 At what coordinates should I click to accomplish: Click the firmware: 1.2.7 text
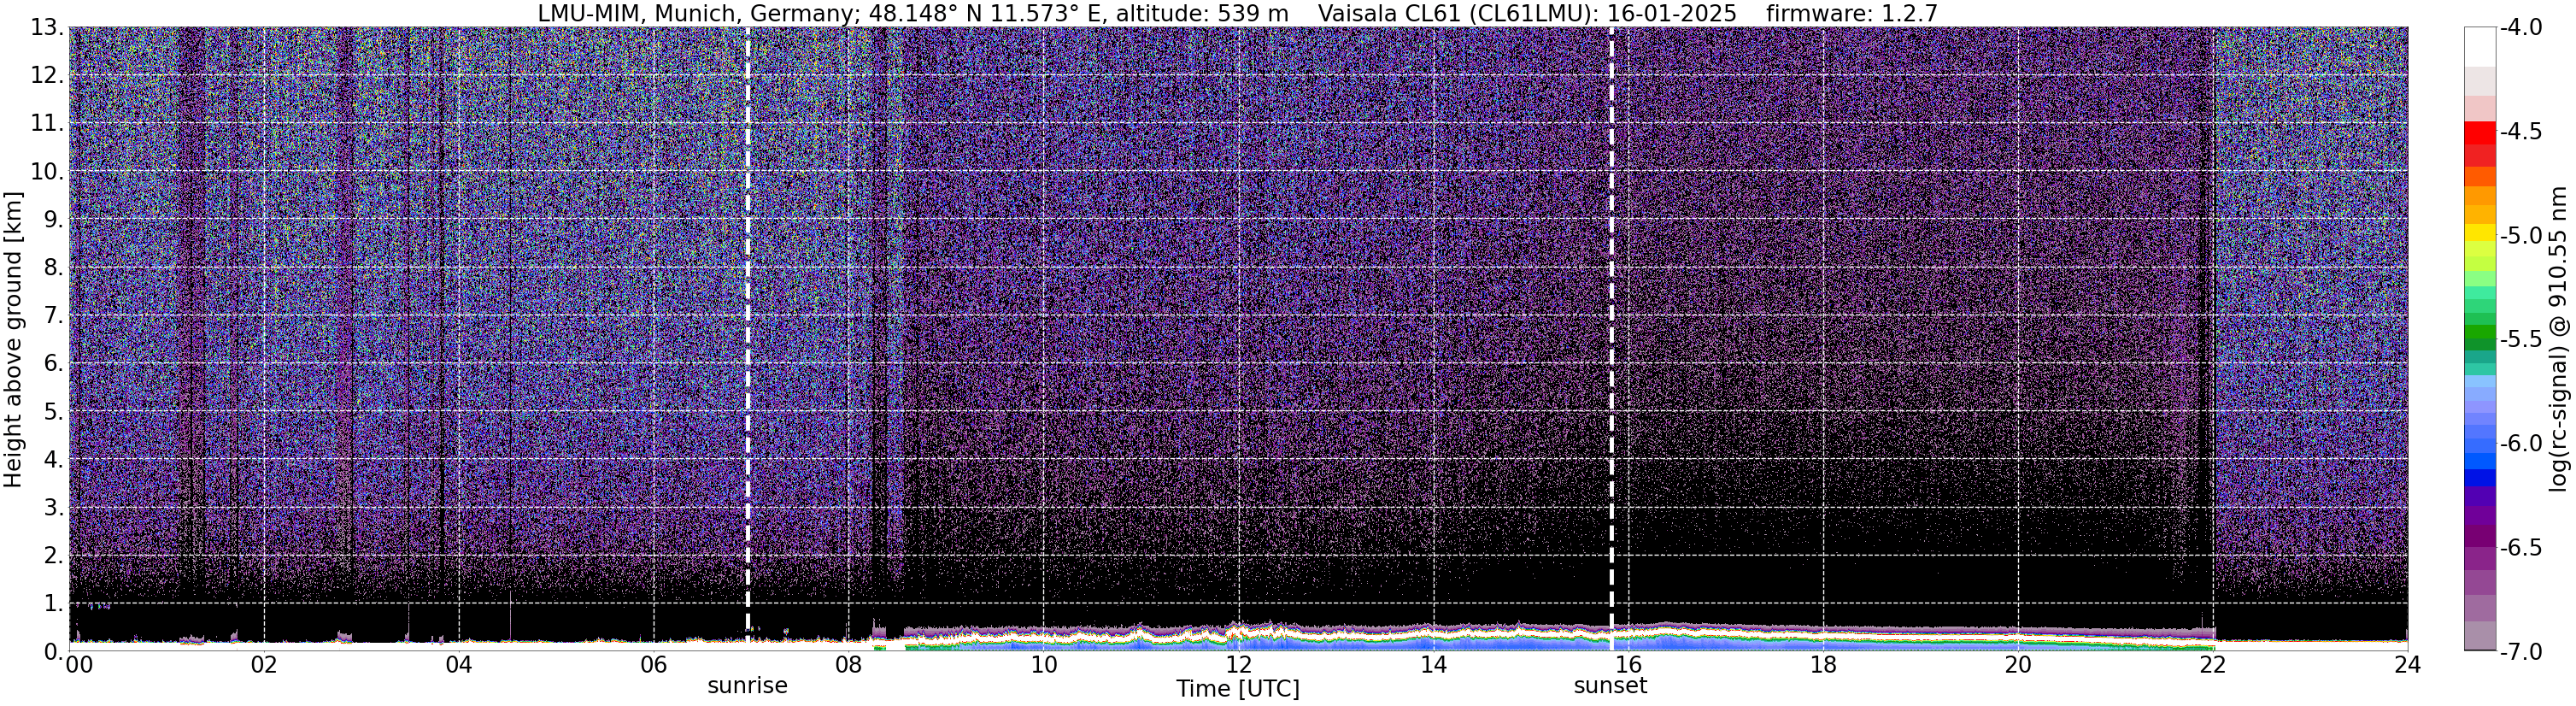point(1852,13)
